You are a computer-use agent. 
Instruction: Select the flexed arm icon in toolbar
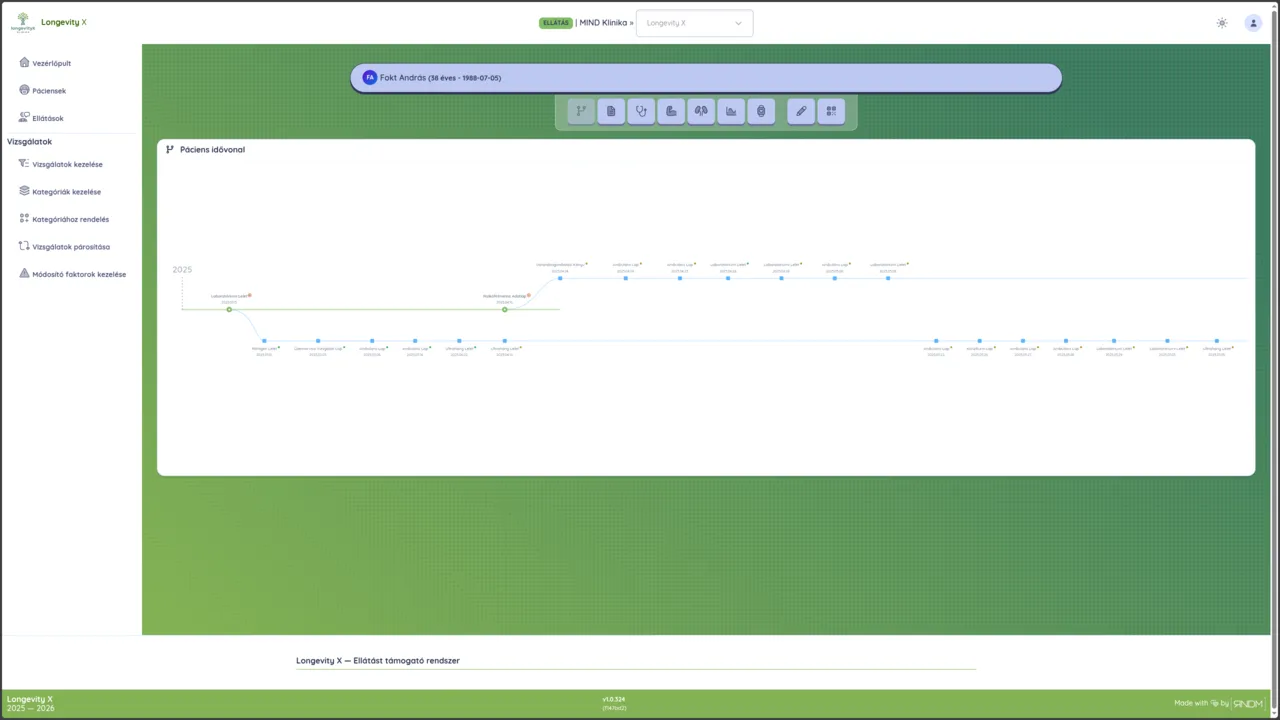click(x=671, y=111)
